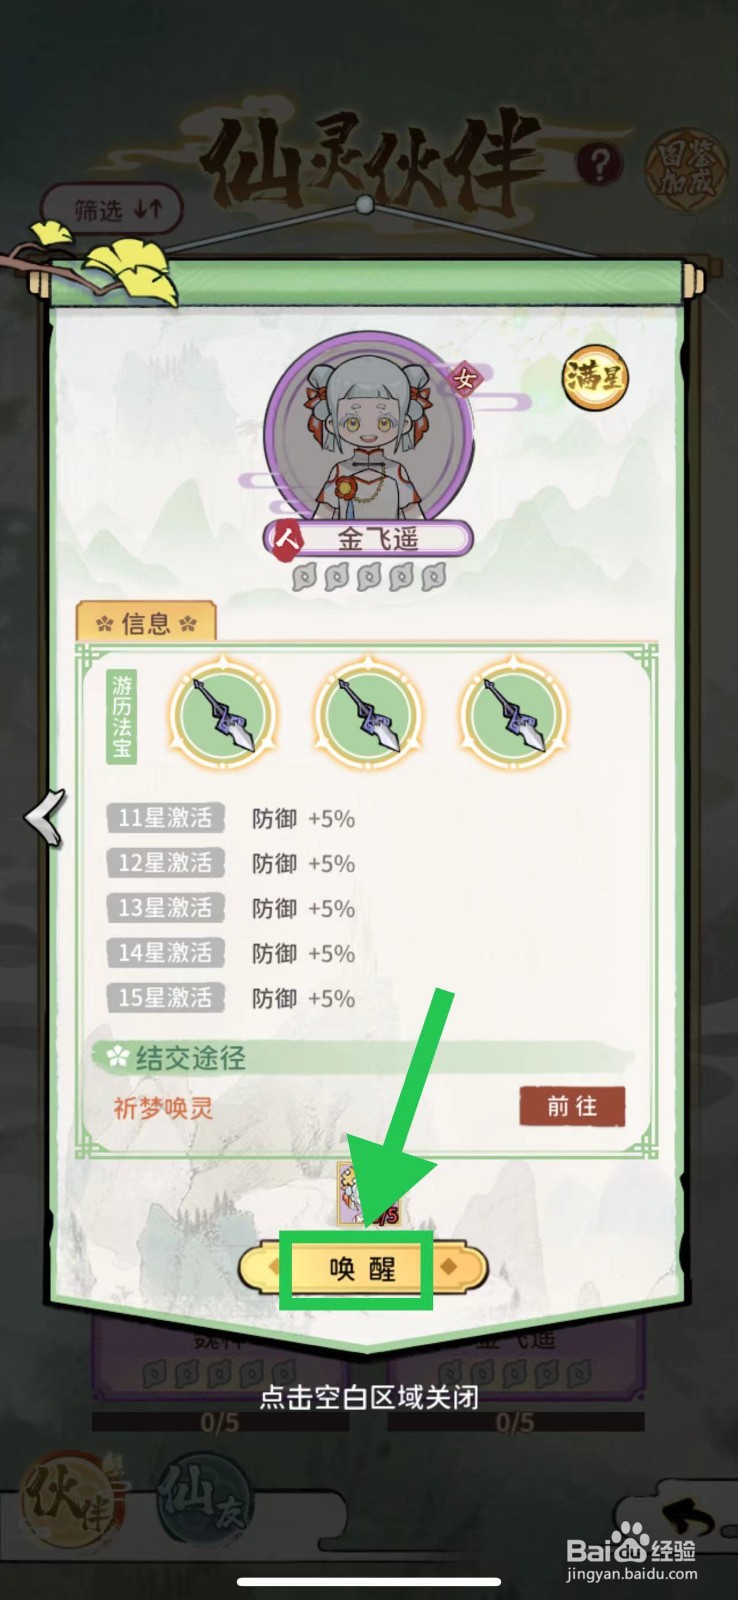Image resolution: width=738 pixels, height=1600 pixels.
Task: Click the 前往 button
Action: click(x=572, y=1106)
